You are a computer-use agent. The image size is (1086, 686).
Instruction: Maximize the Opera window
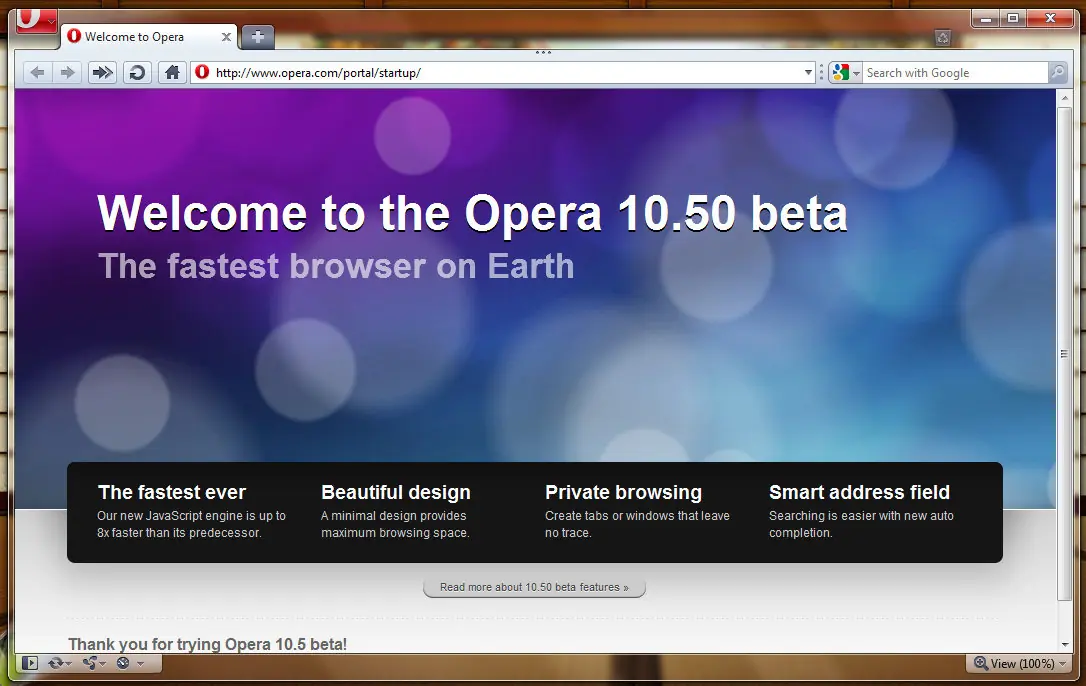tap(1013, 18)
